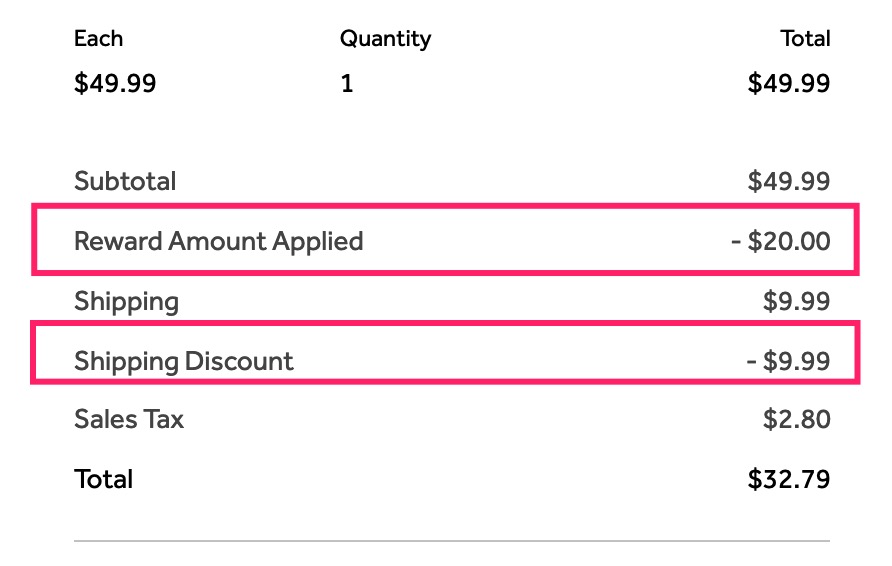Select the shipping discount amount - $9.99
This screenshot has height=566, width=892.
[x=788, y=361]
